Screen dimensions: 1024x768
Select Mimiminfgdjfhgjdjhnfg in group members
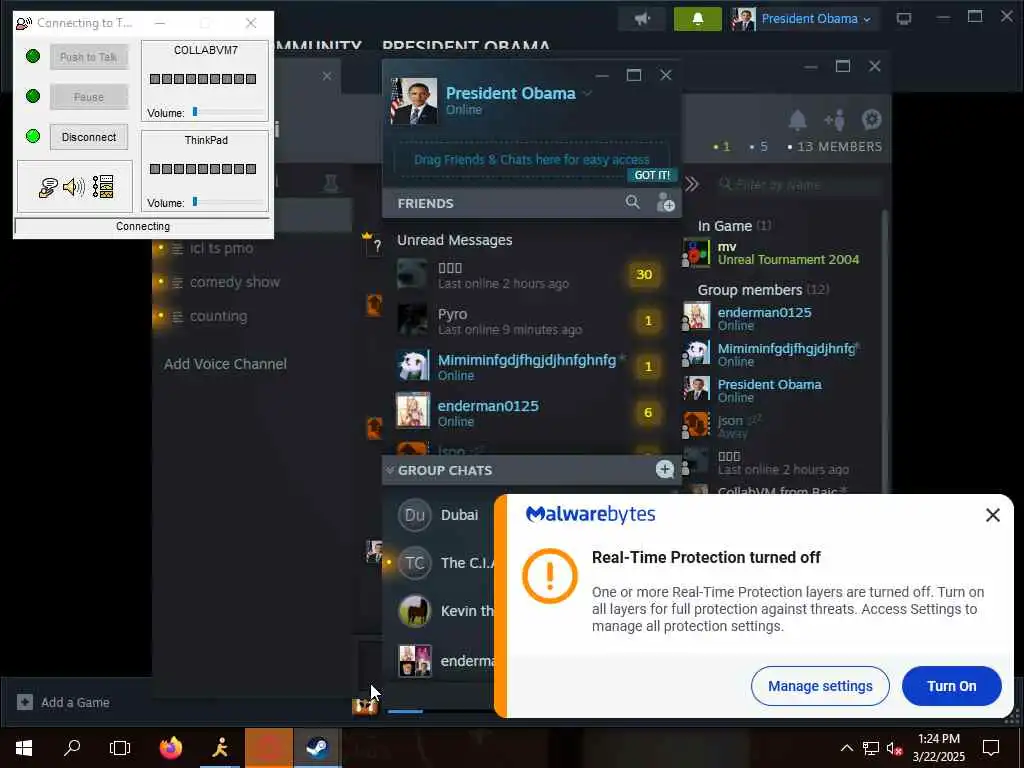pos(780,354)
